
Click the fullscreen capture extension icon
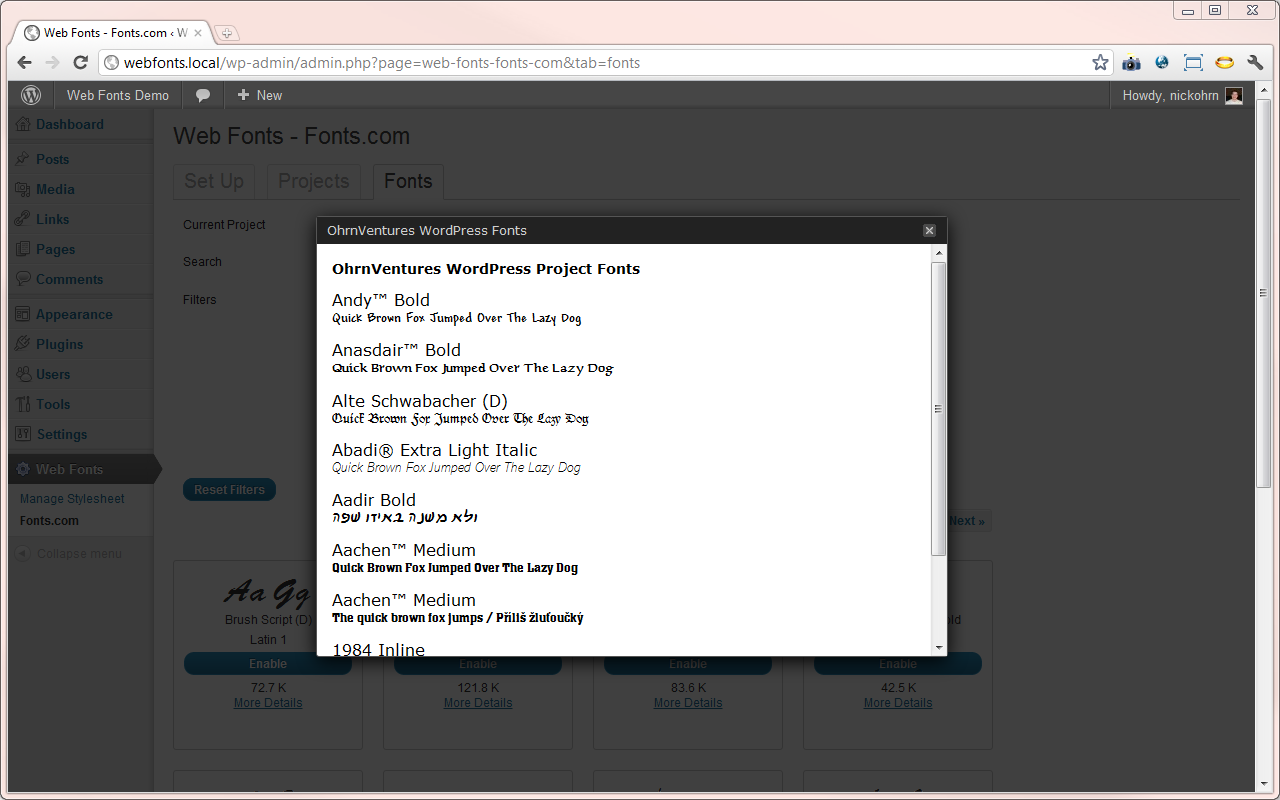[1193, 62]
